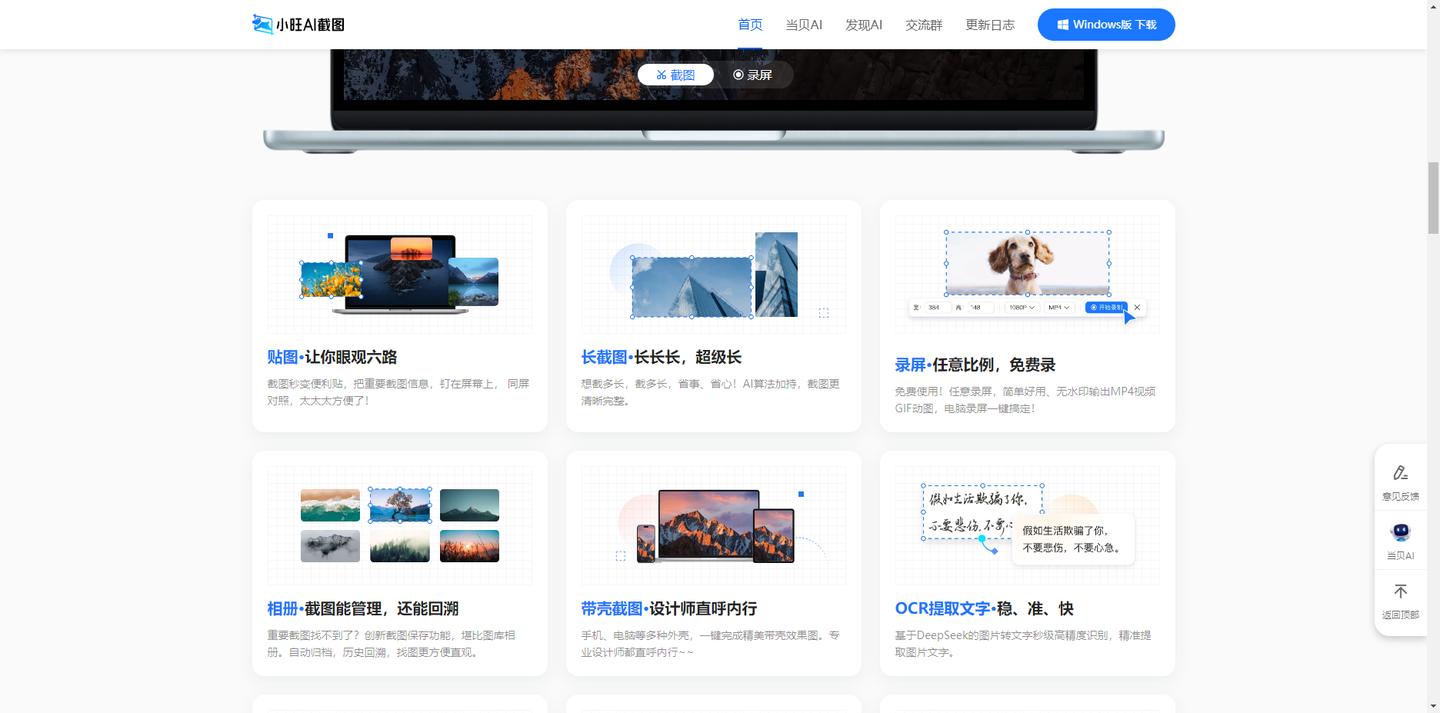
Task: Click Windows版 下载 download button
Action: point(1106,25)
